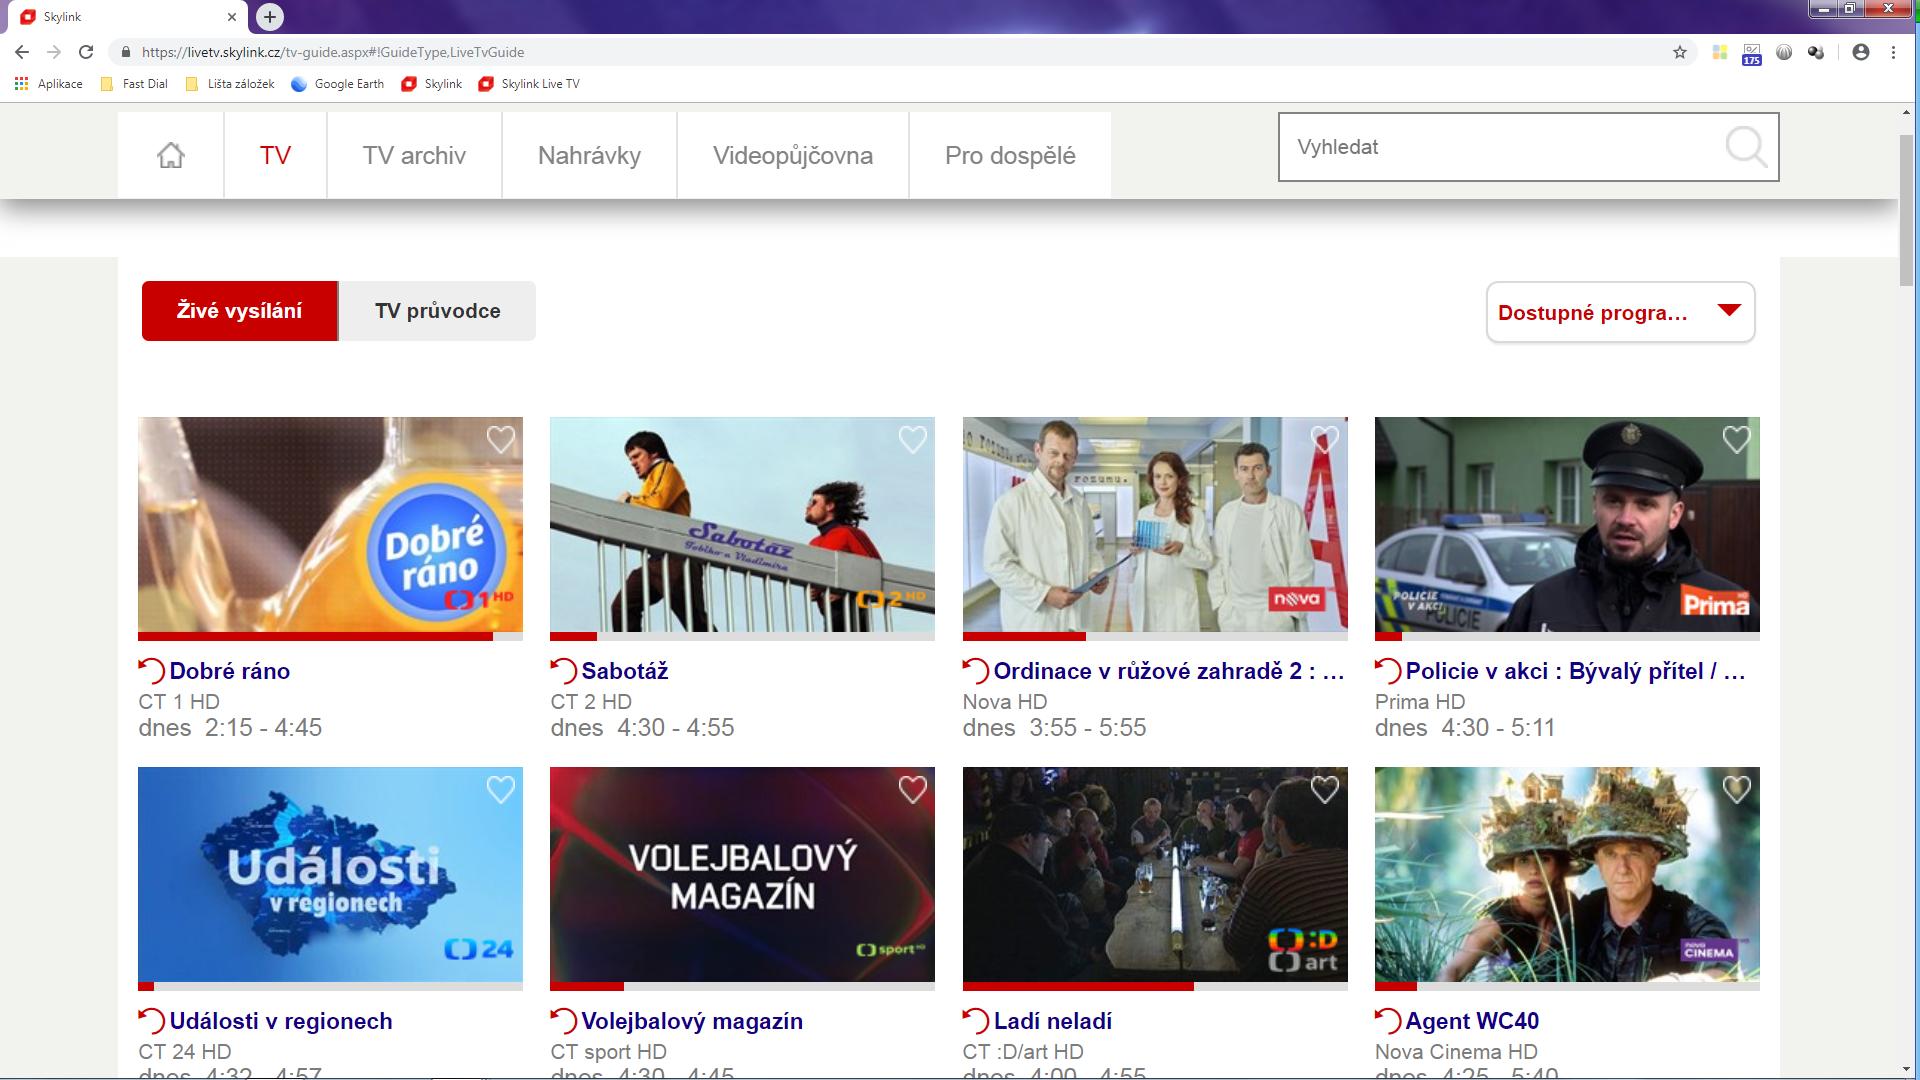Select Živé vysílání tab
1920x1080 pixels.
(239, 311)
